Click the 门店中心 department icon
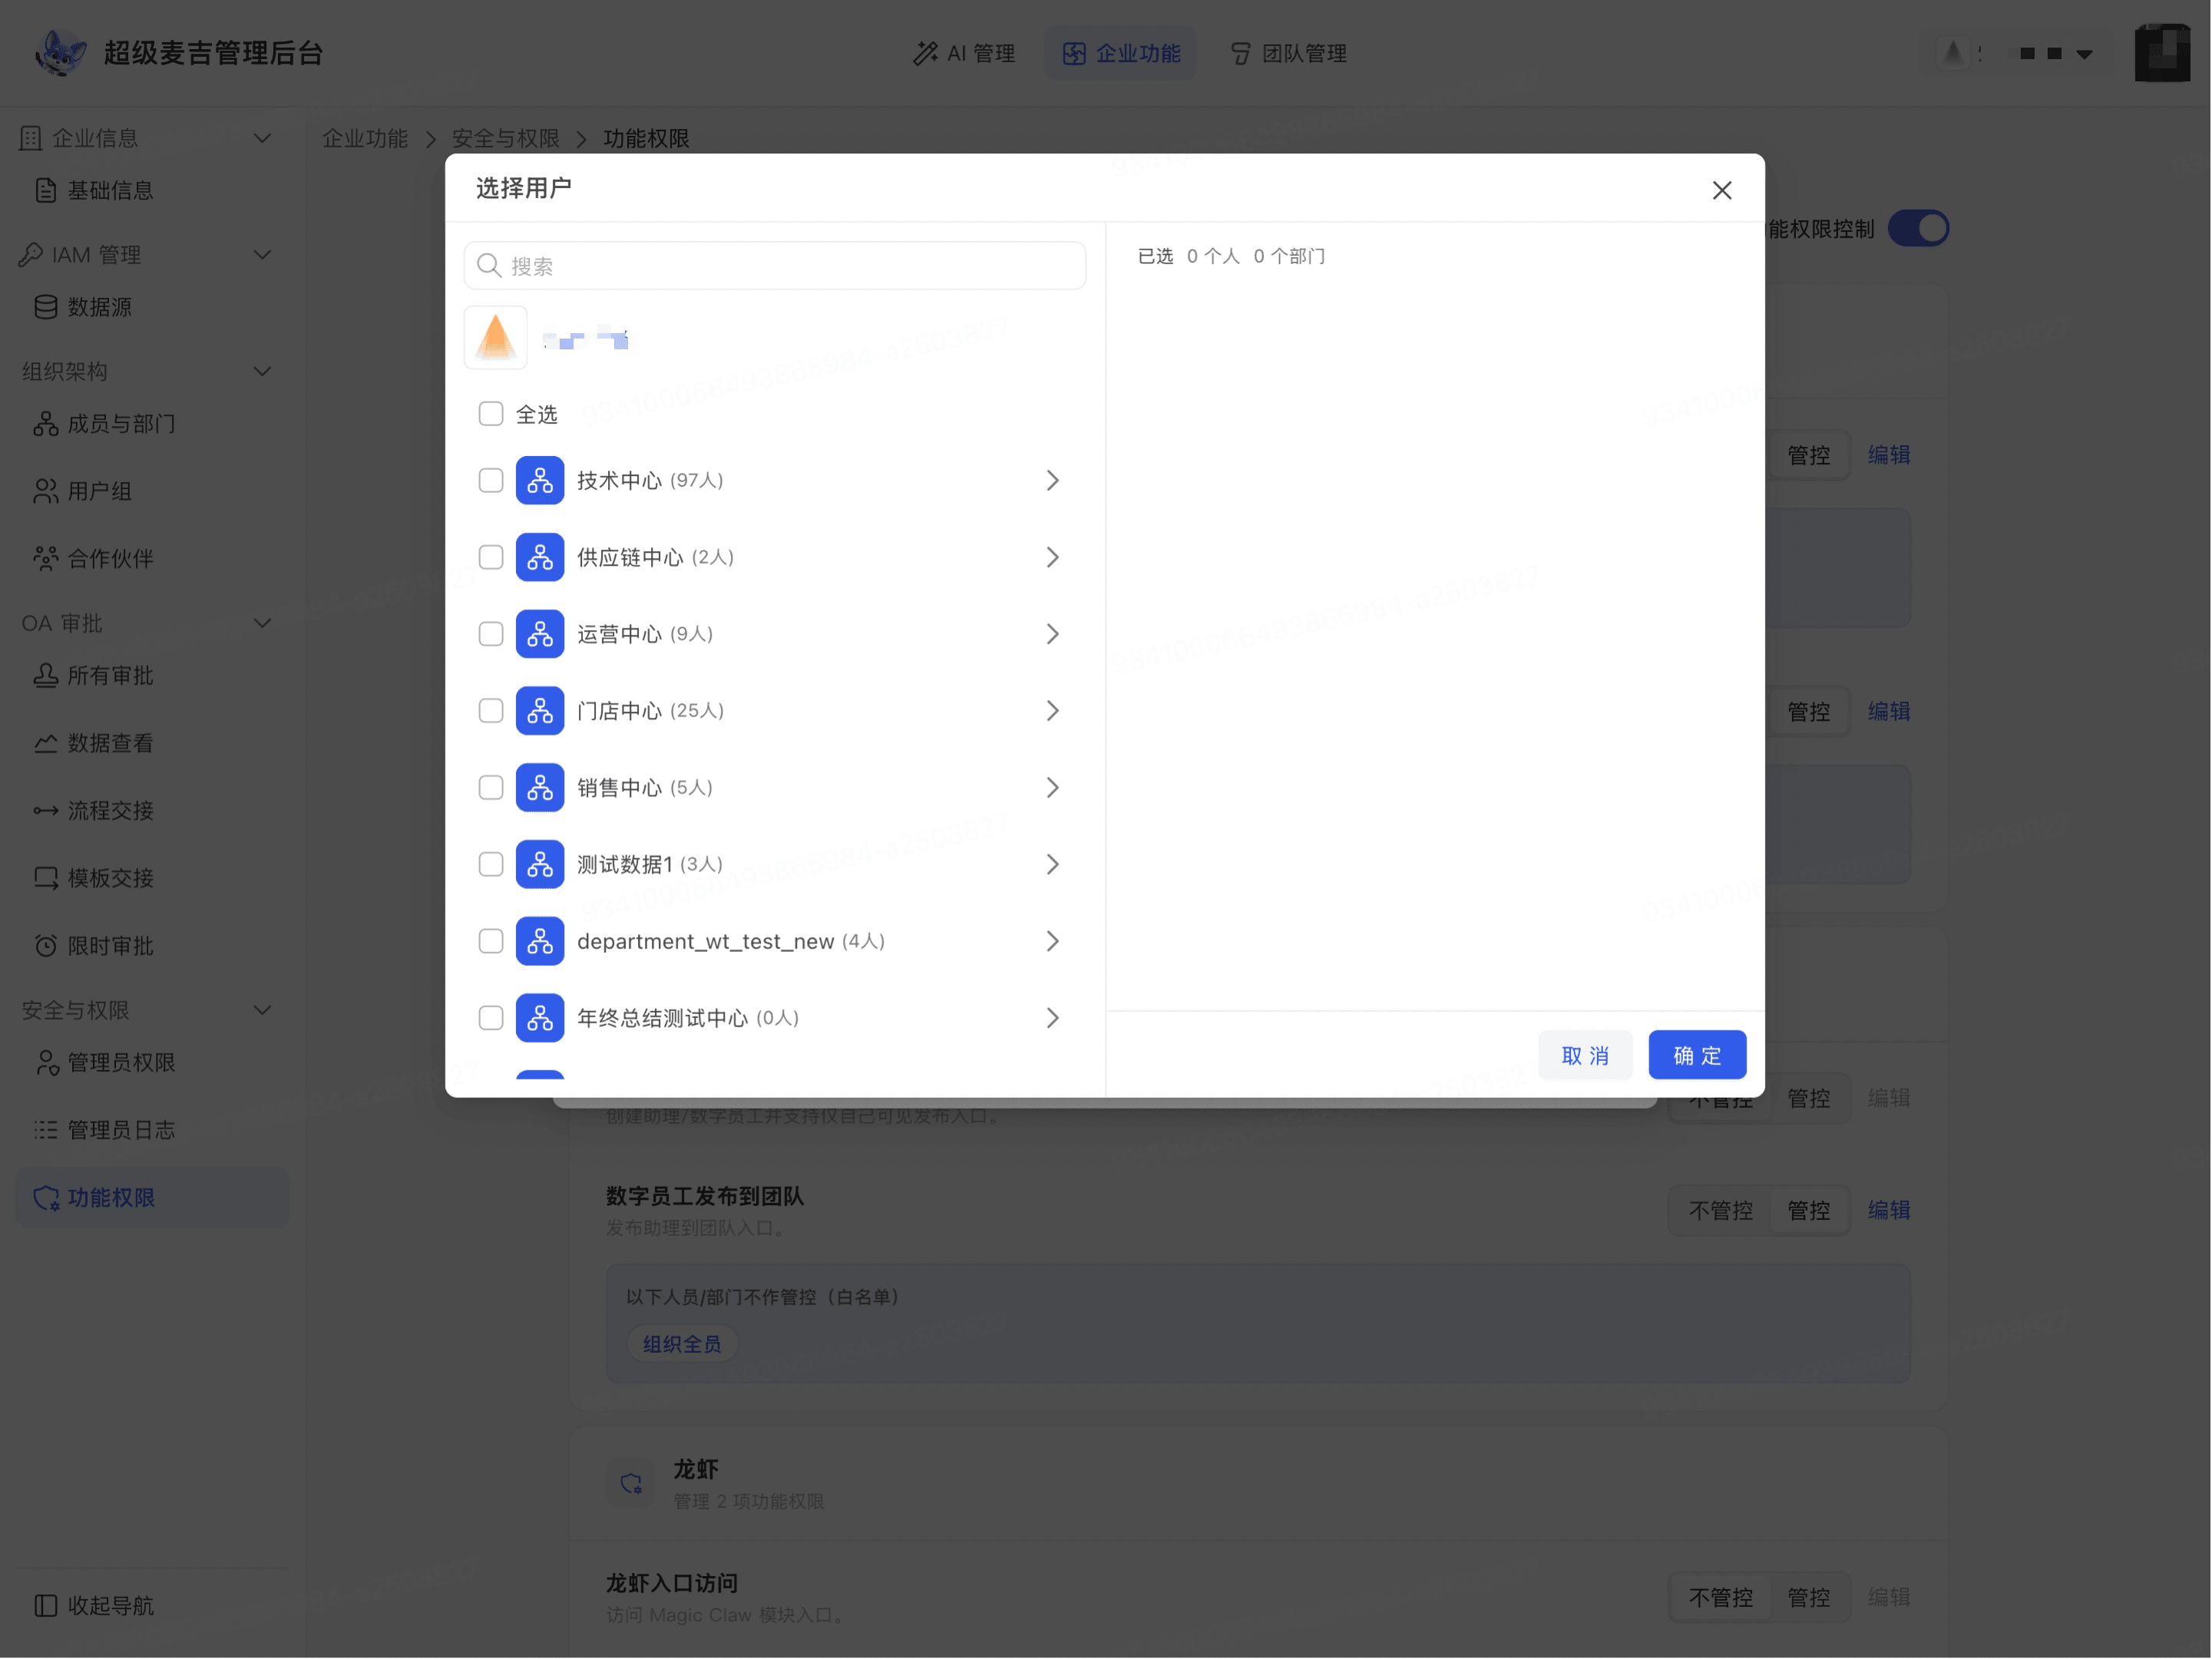Viewport: 2212px width, 1659px height. pyautogui.click(x=540, y=711)
